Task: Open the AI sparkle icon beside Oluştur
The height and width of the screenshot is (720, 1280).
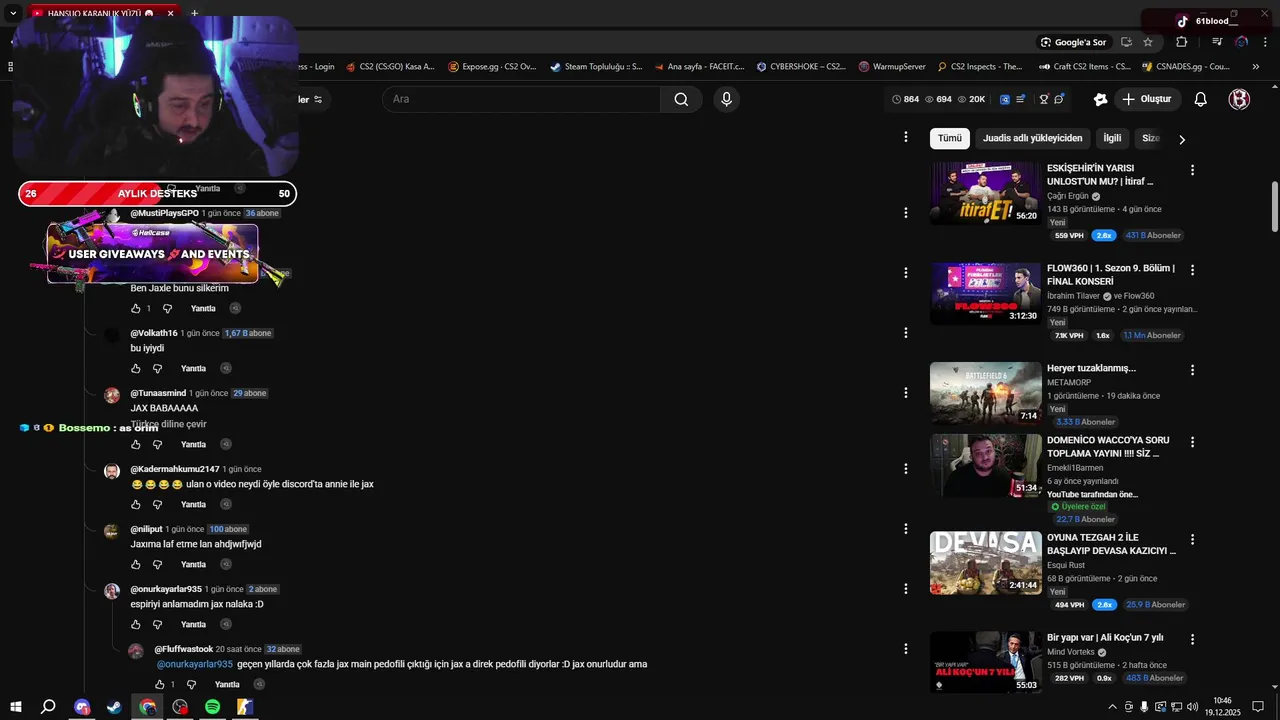Action: point(1100,99)
